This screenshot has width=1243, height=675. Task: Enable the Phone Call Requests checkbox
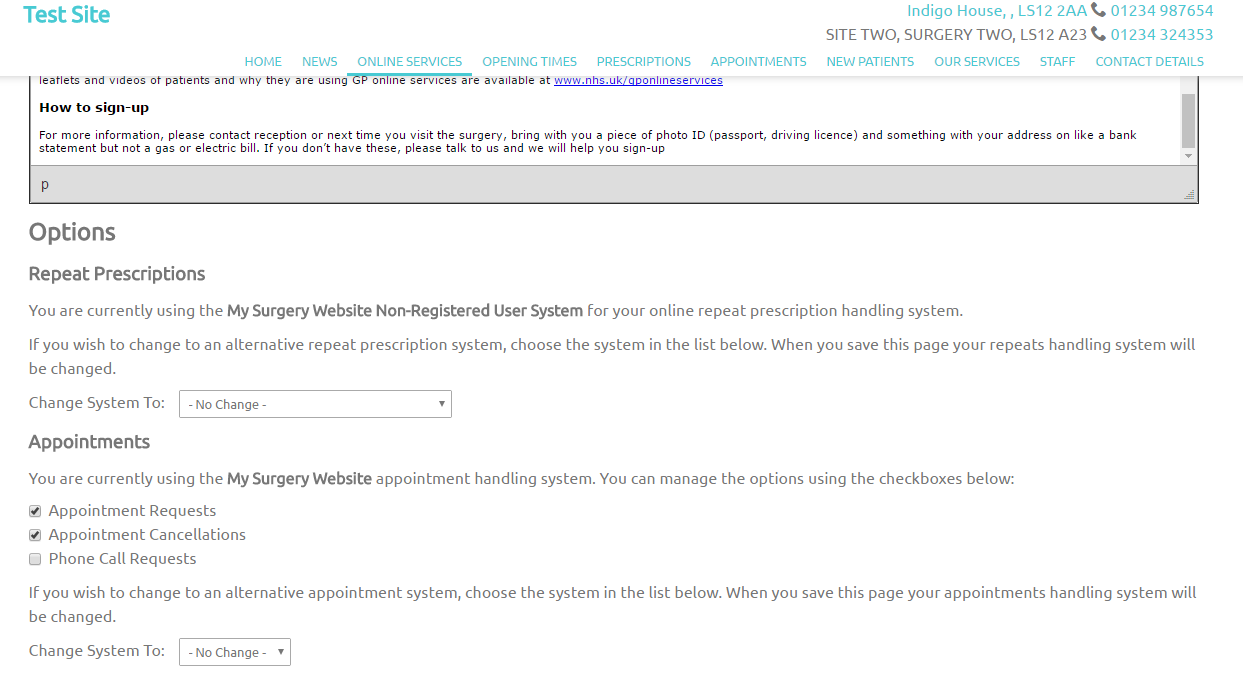pos(35,559)
